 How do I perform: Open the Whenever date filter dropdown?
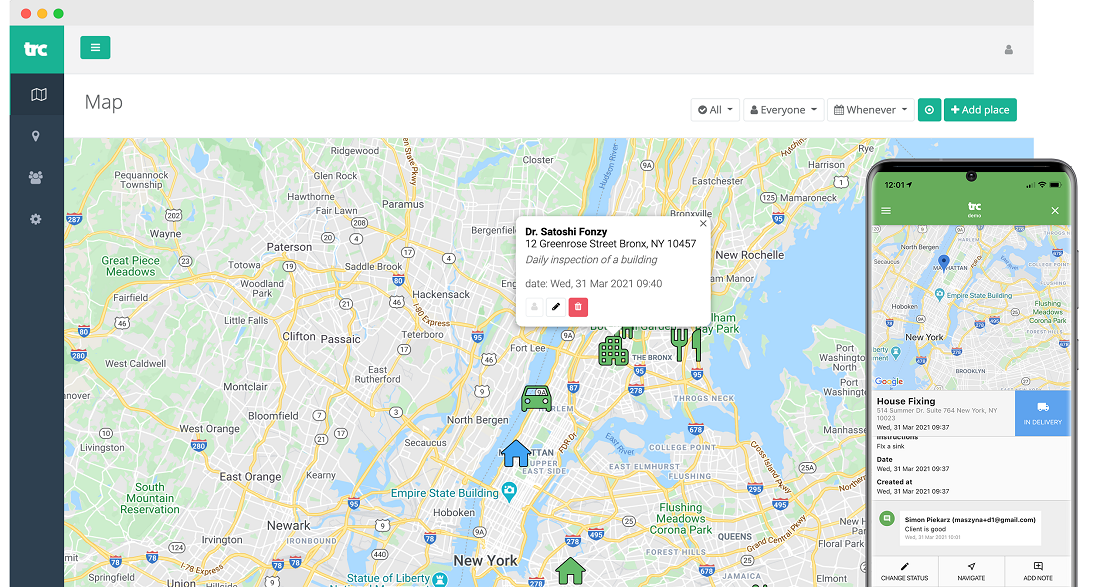871,109
